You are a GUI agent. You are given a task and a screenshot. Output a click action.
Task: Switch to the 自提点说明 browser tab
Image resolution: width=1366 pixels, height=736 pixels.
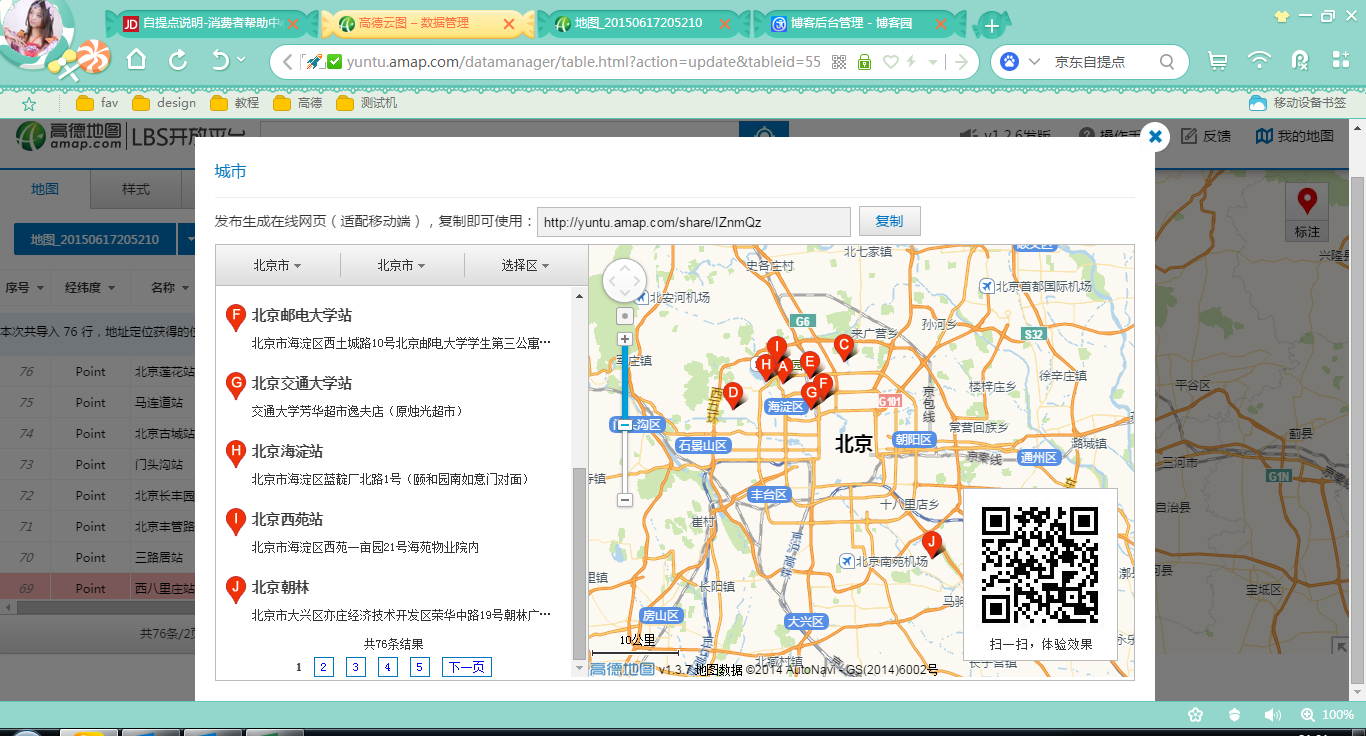pyautogui.click(x=209, y=23)
